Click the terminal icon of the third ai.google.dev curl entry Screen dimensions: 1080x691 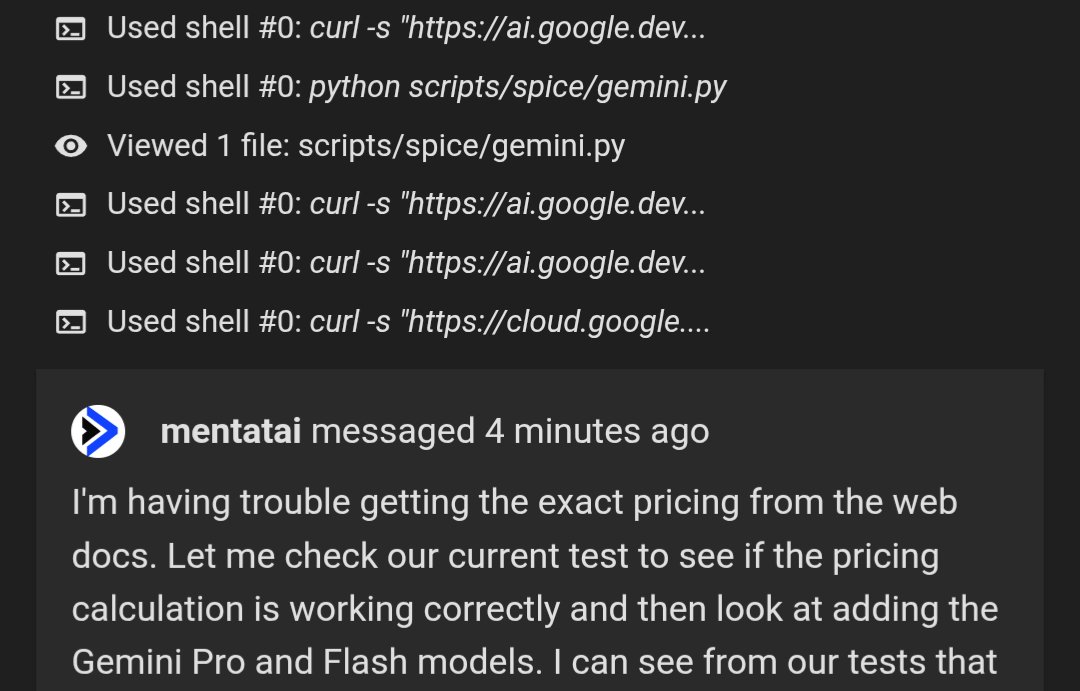[x=71, y=264]
